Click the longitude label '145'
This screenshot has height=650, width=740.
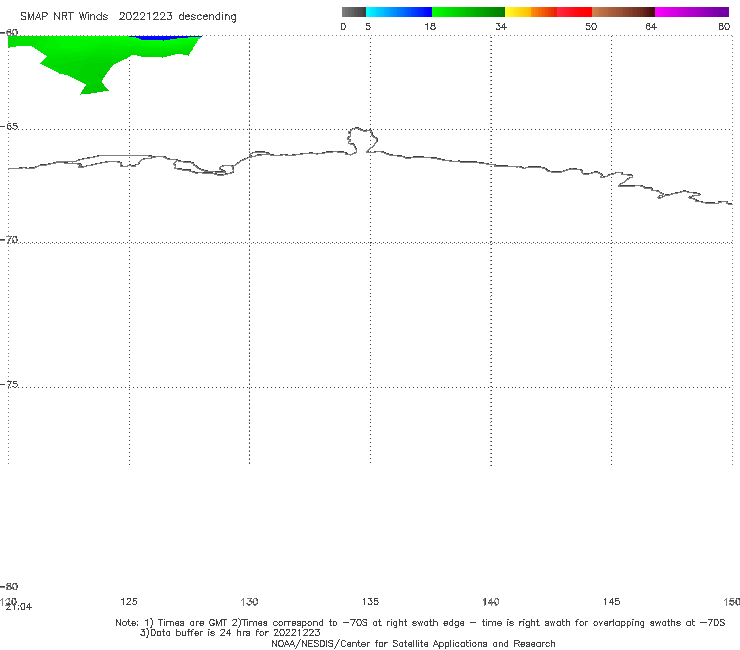point(611,601)
